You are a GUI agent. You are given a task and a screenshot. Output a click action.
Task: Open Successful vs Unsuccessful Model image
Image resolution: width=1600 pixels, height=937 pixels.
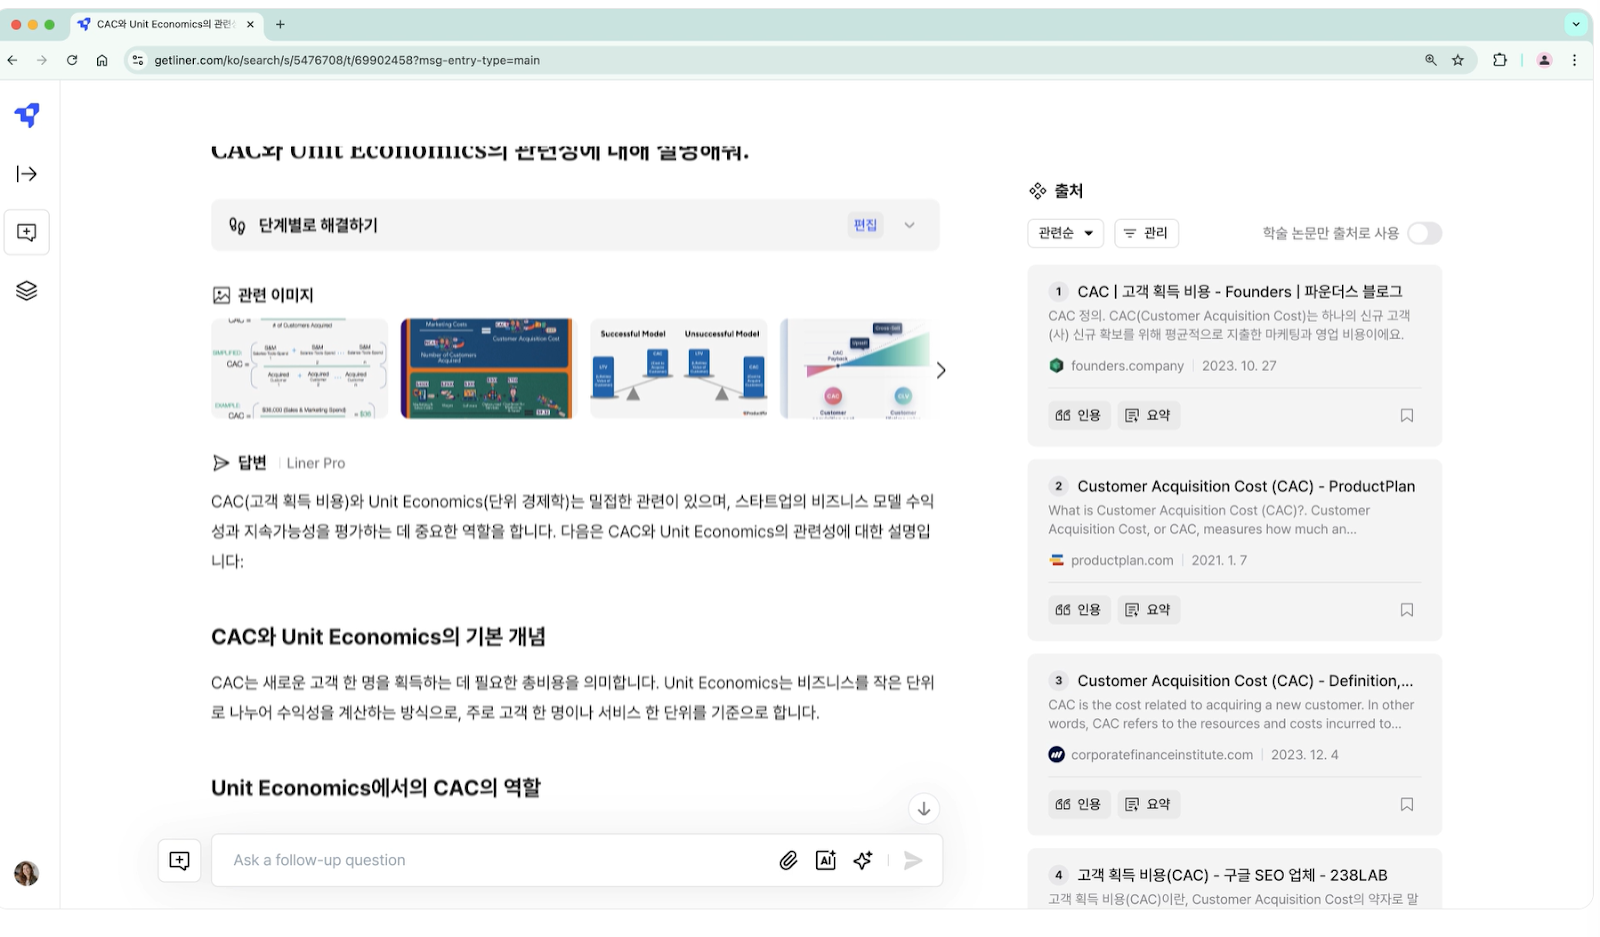coord(679,369)
